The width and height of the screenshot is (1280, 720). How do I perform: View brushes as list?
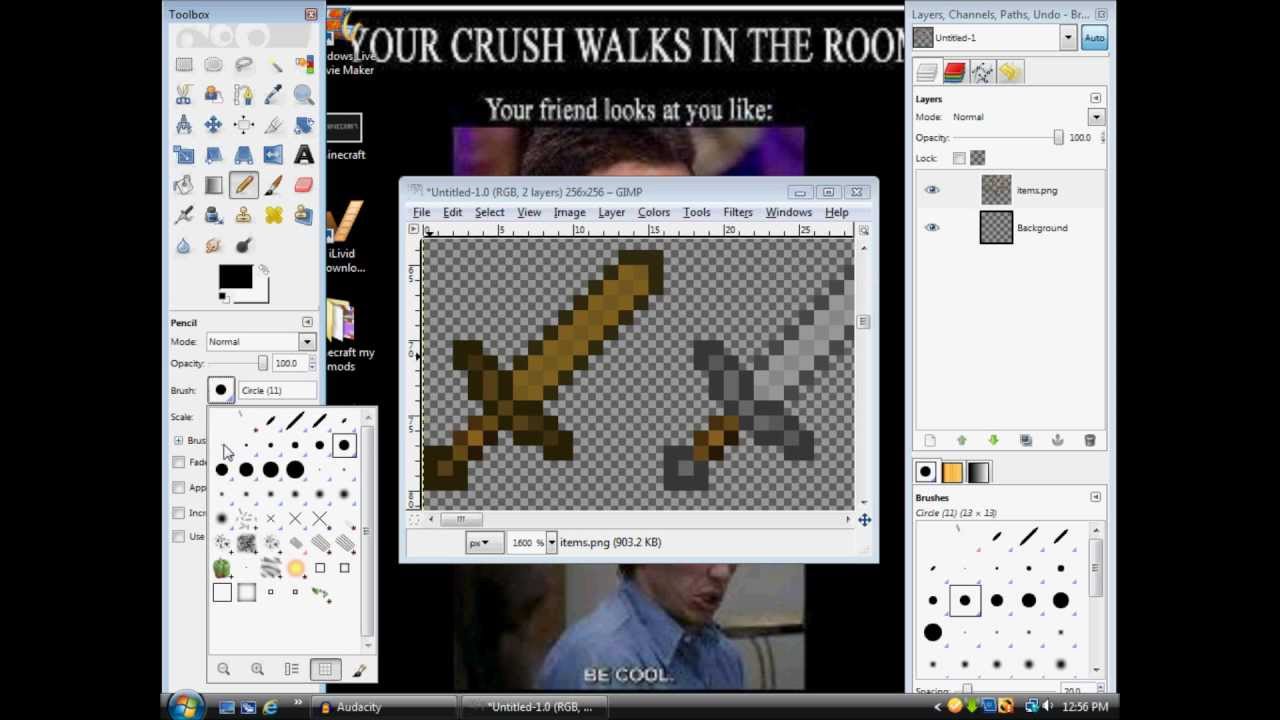coord(291,669)
